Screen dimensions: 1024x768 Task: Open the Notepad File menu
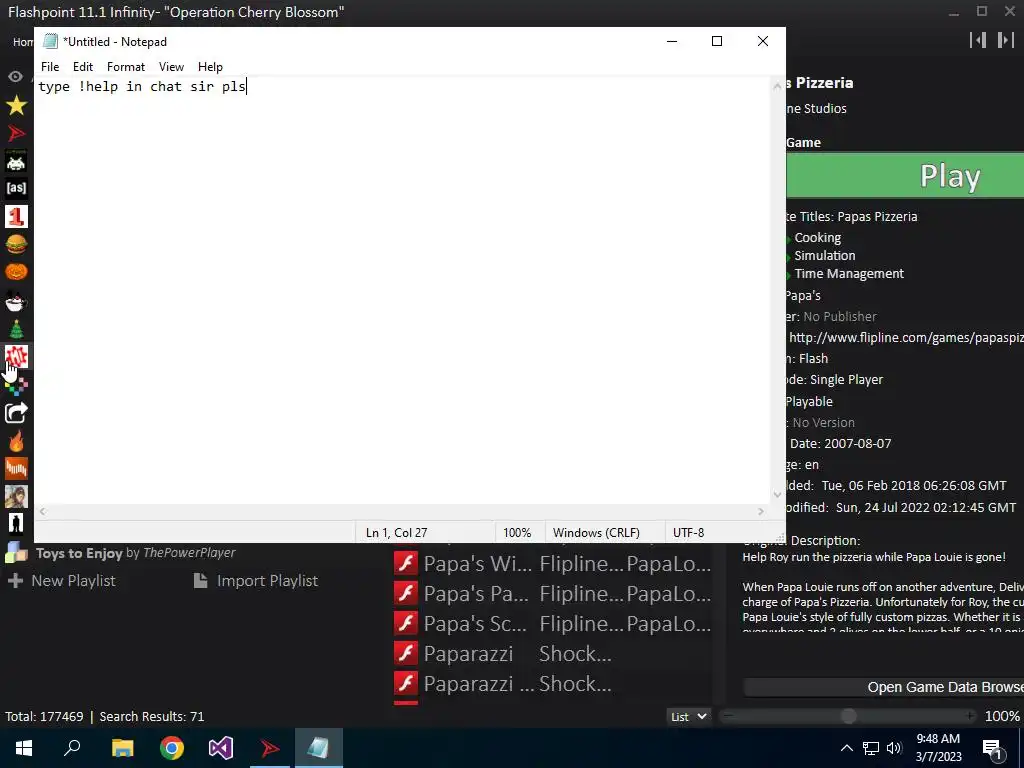pyautogui.click(x=50, y=67)
